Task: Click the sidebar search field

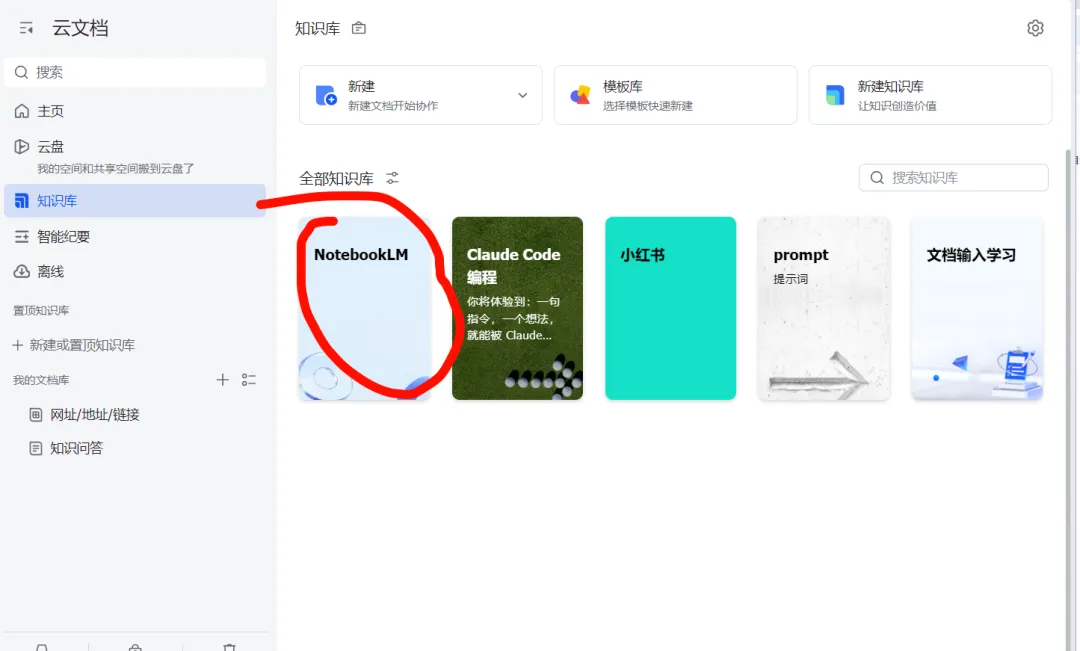Action: pyautogui.click(x=135, y=72)
